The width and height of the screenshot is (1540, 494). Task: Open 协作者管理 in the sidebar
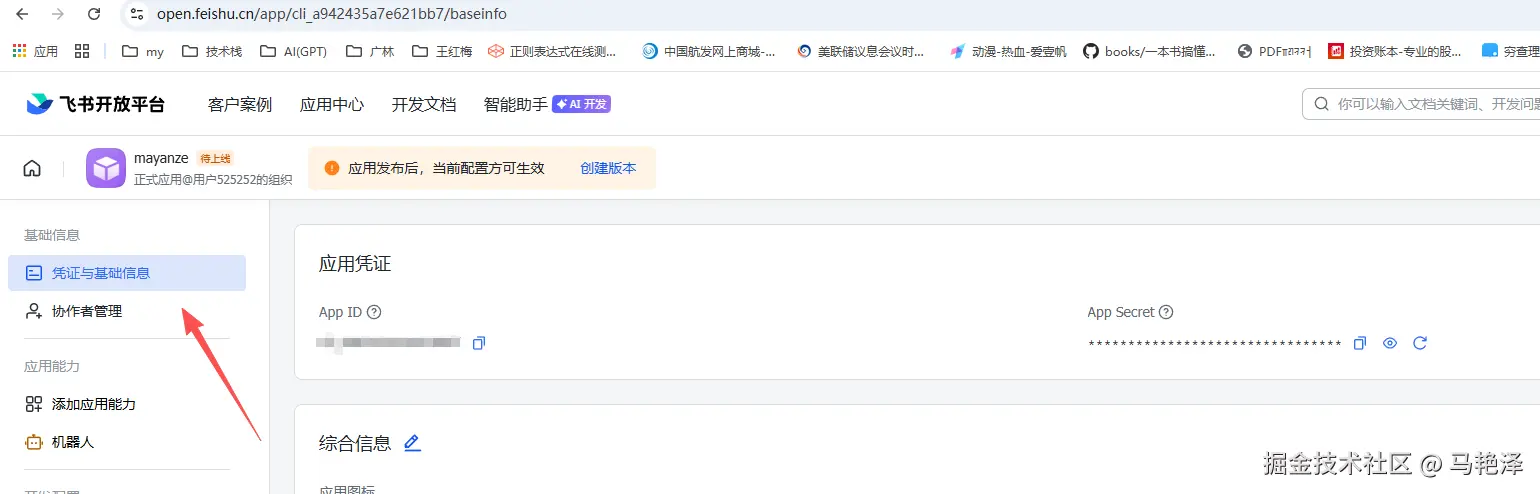[x=127, y=311]
